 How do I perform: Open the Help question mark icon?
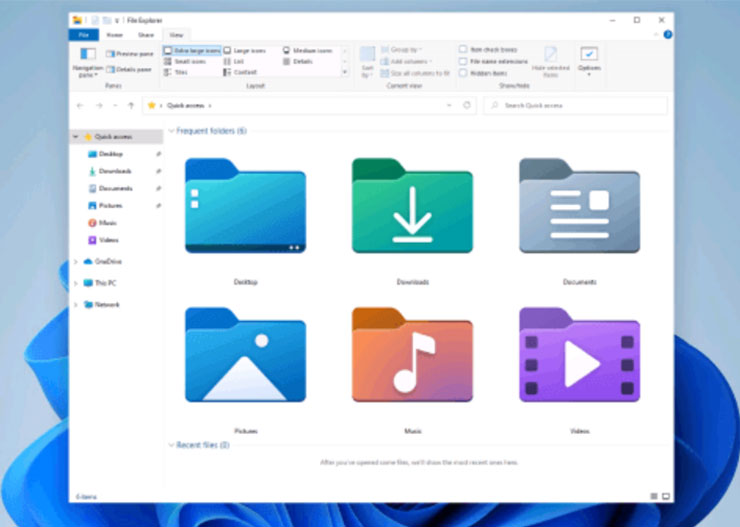(668, 34)
